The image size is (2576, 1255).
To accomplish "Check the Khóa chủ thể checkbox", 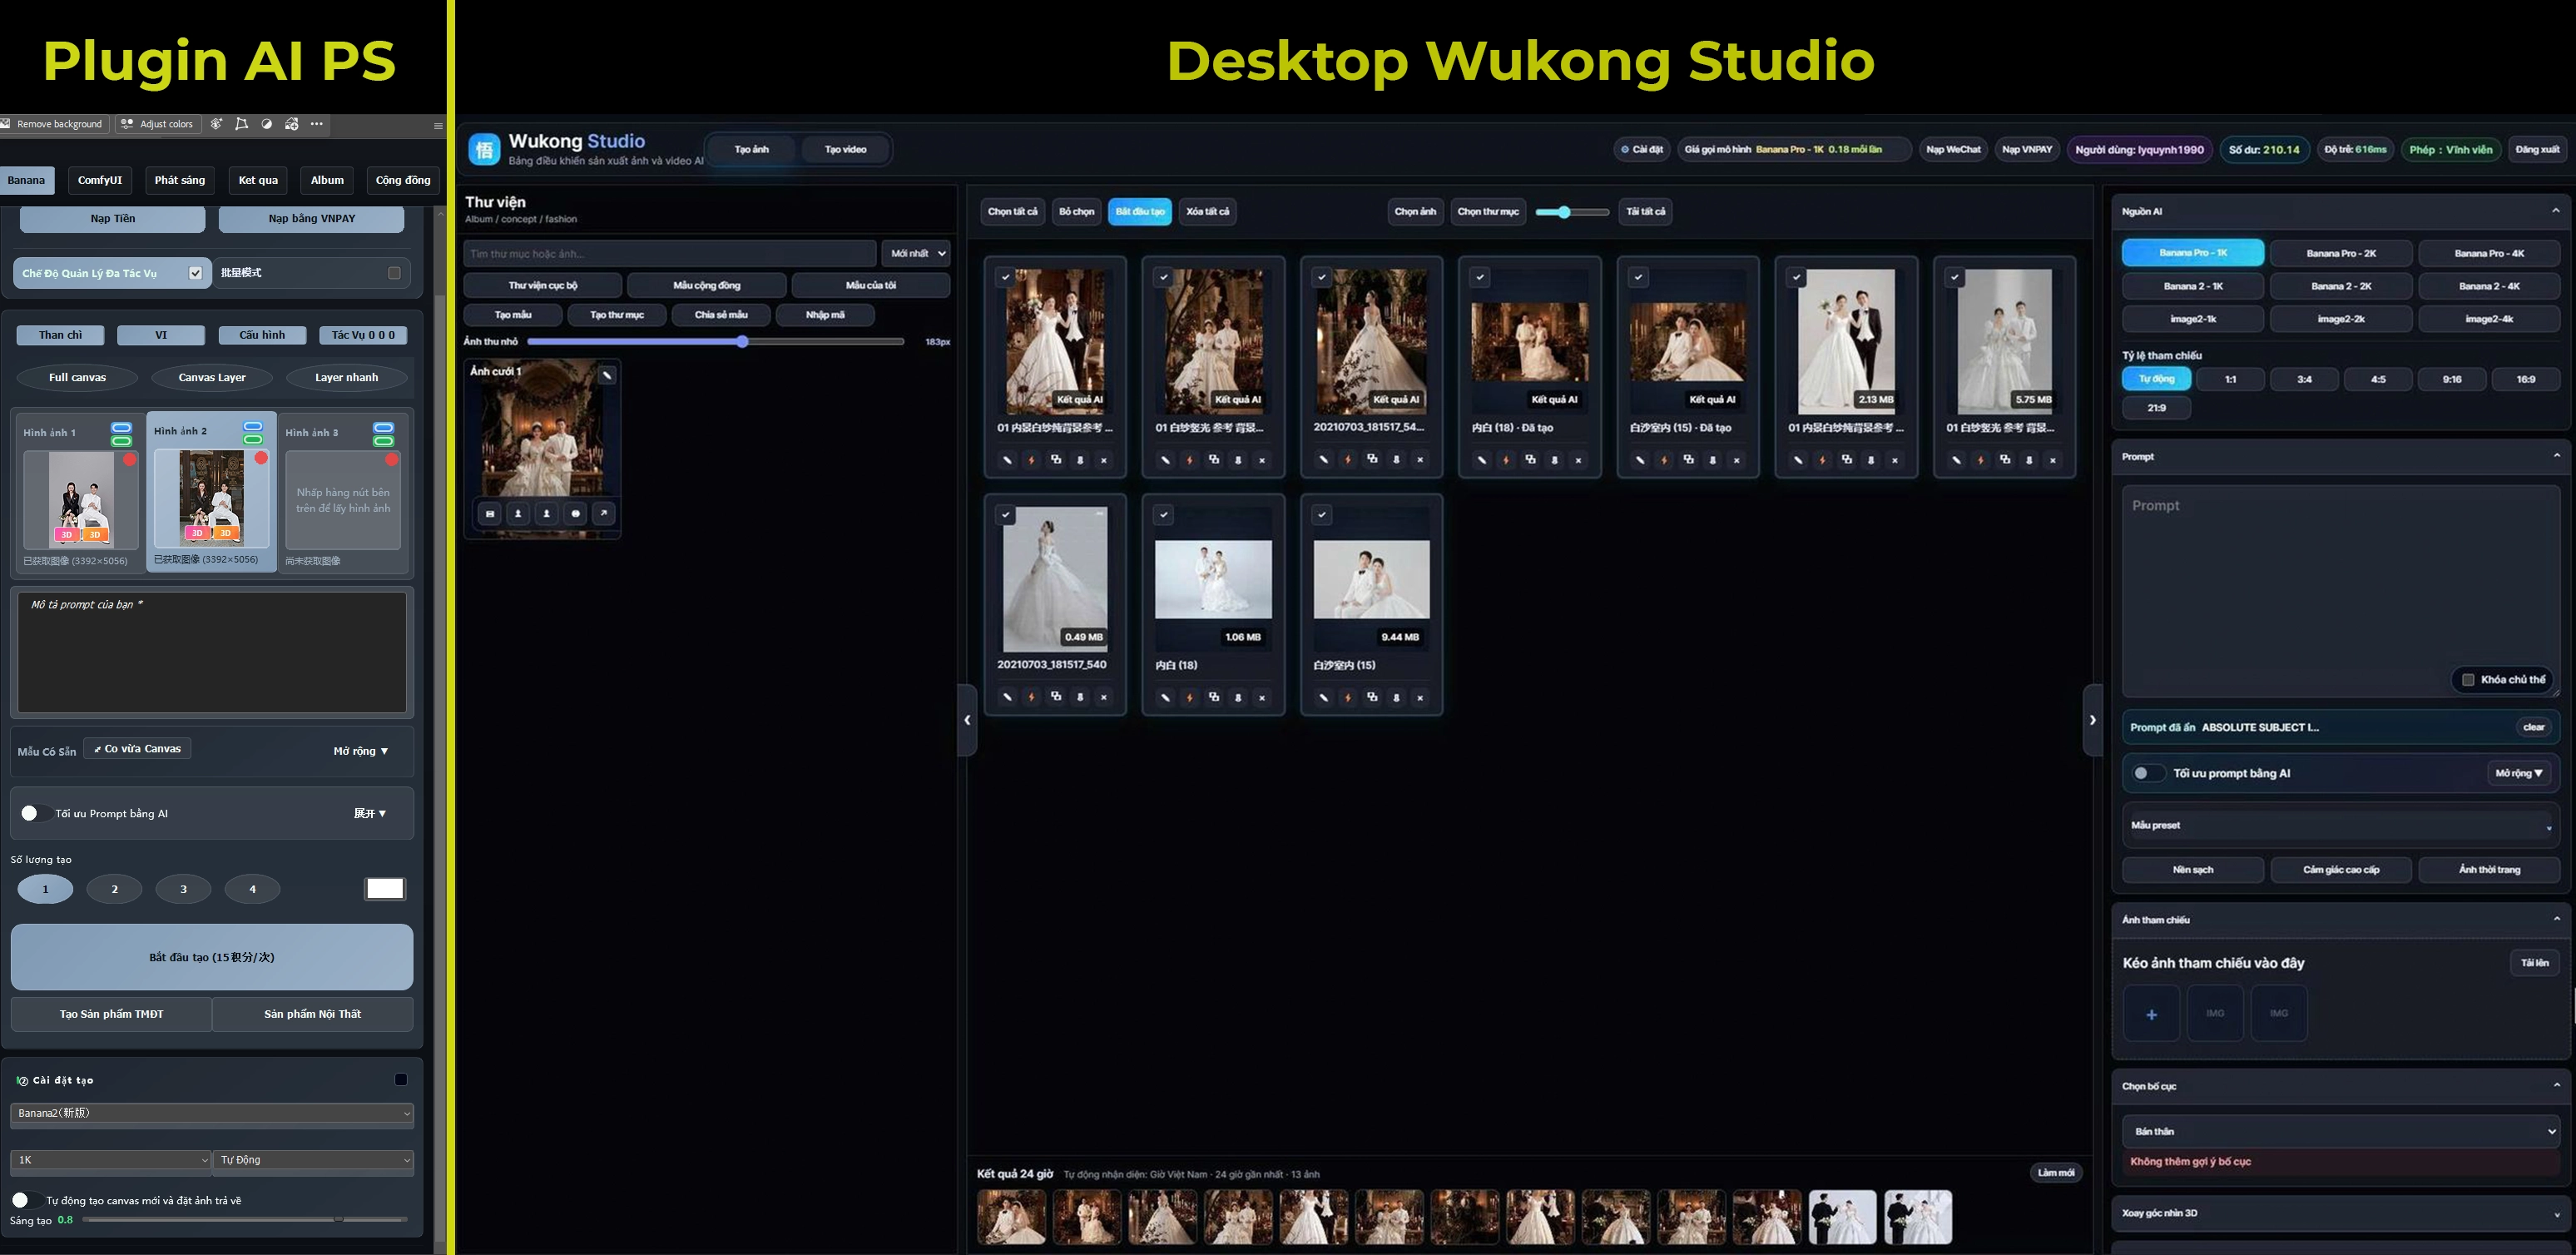I will (x=2468, y=680).
